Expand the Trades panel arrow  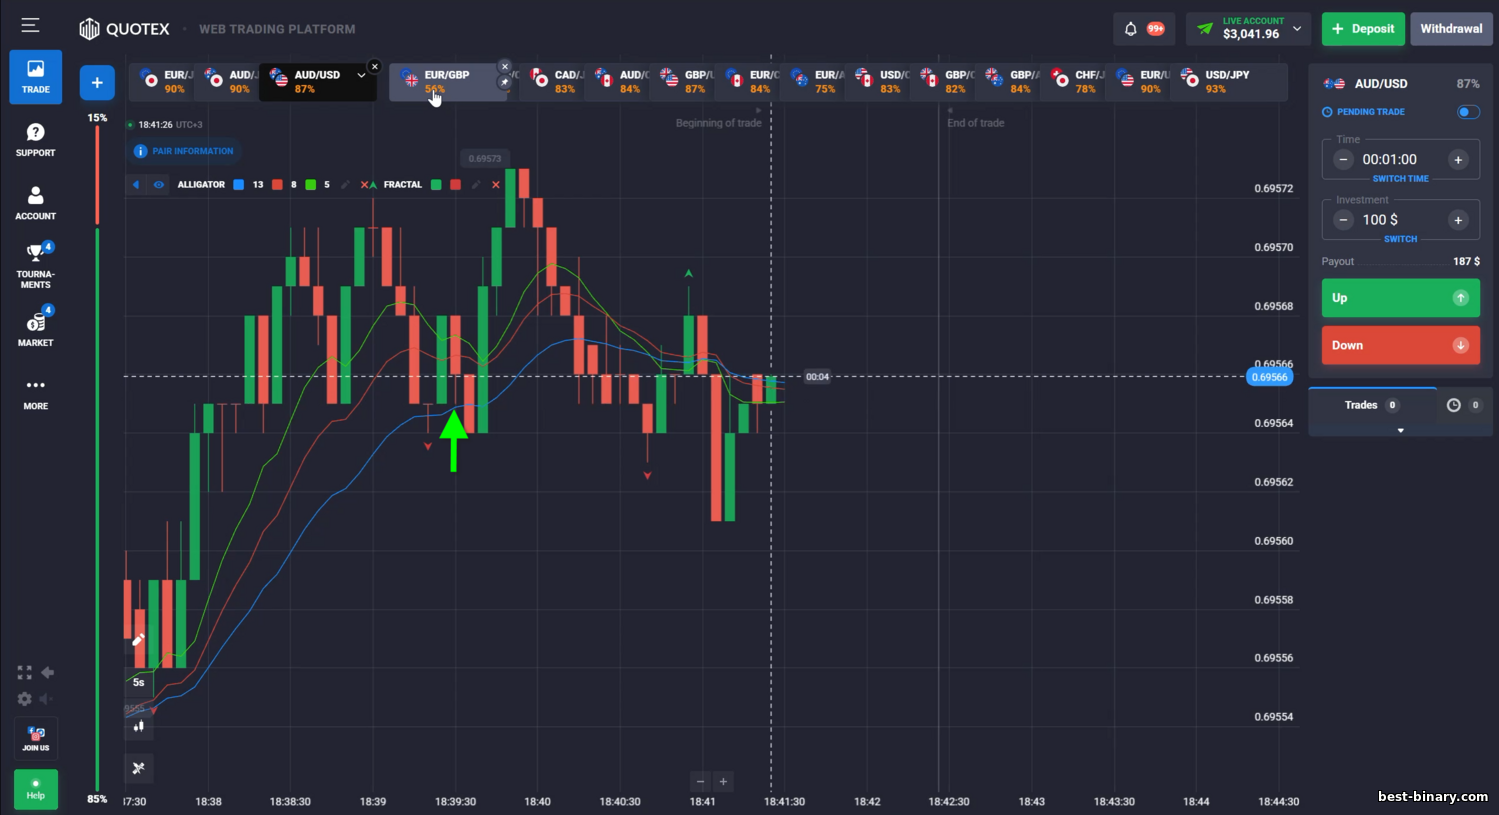click(x=1400, y=430)
